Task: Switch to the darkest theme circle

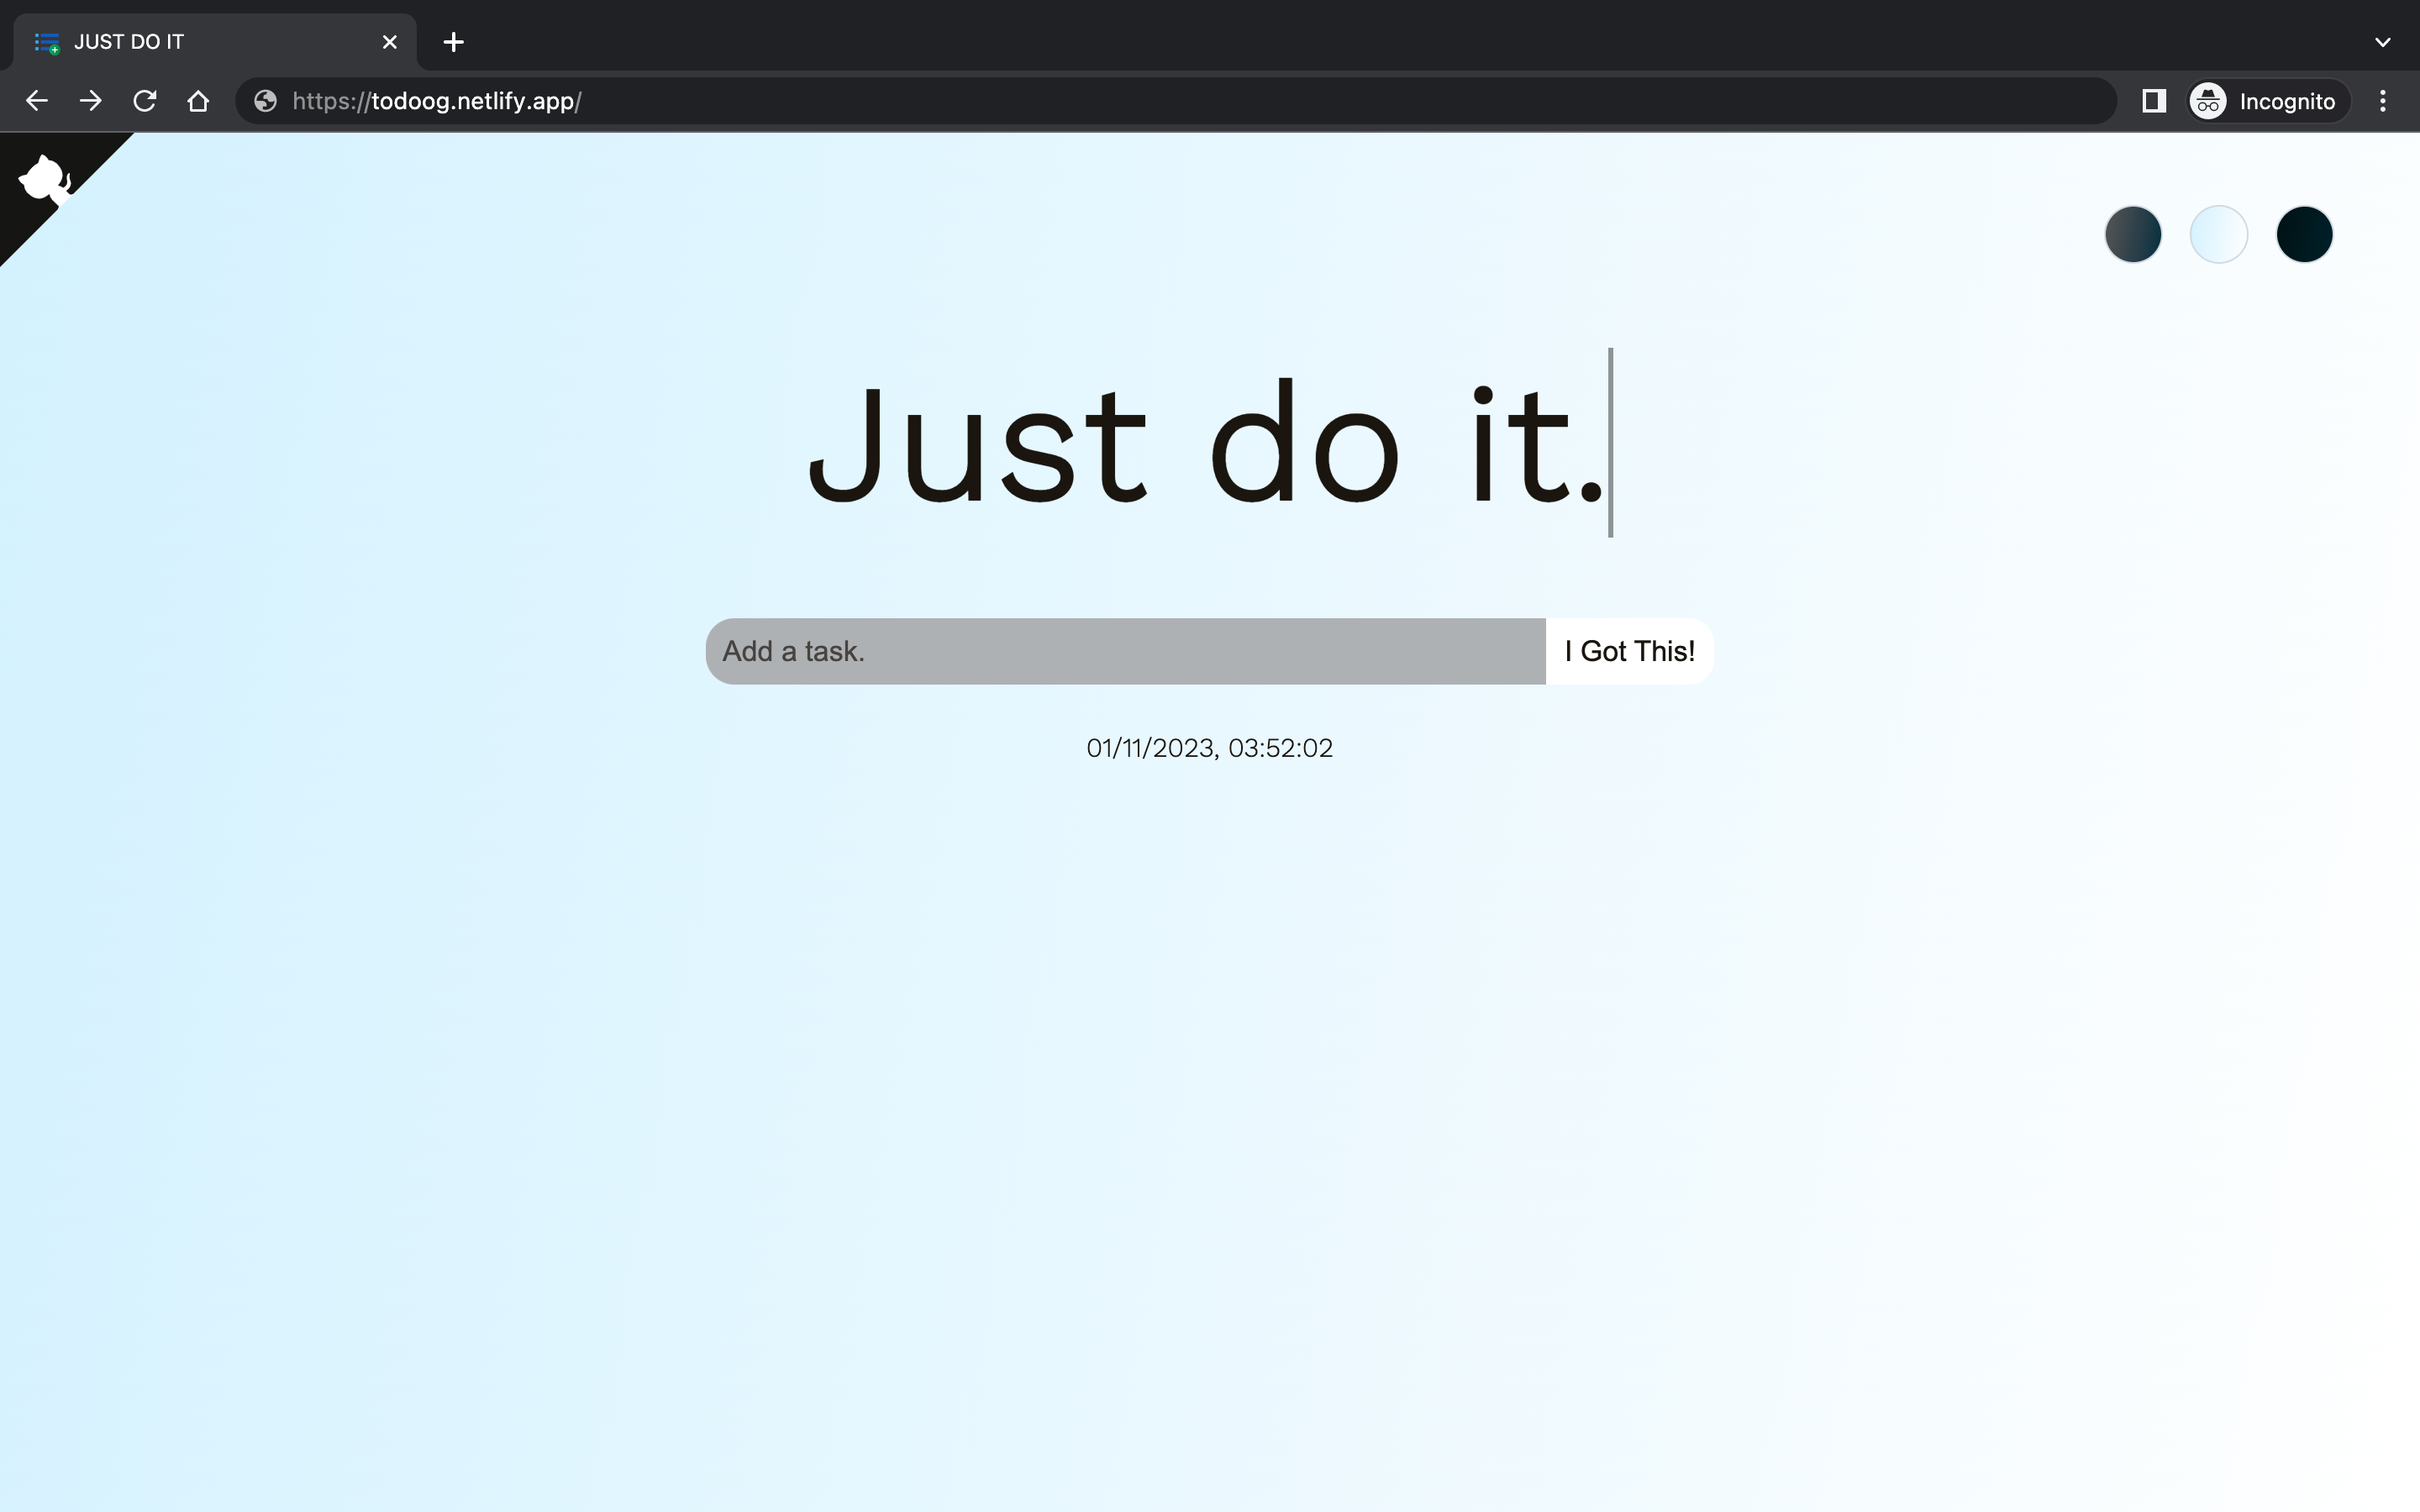Action: click(2304, 235)
